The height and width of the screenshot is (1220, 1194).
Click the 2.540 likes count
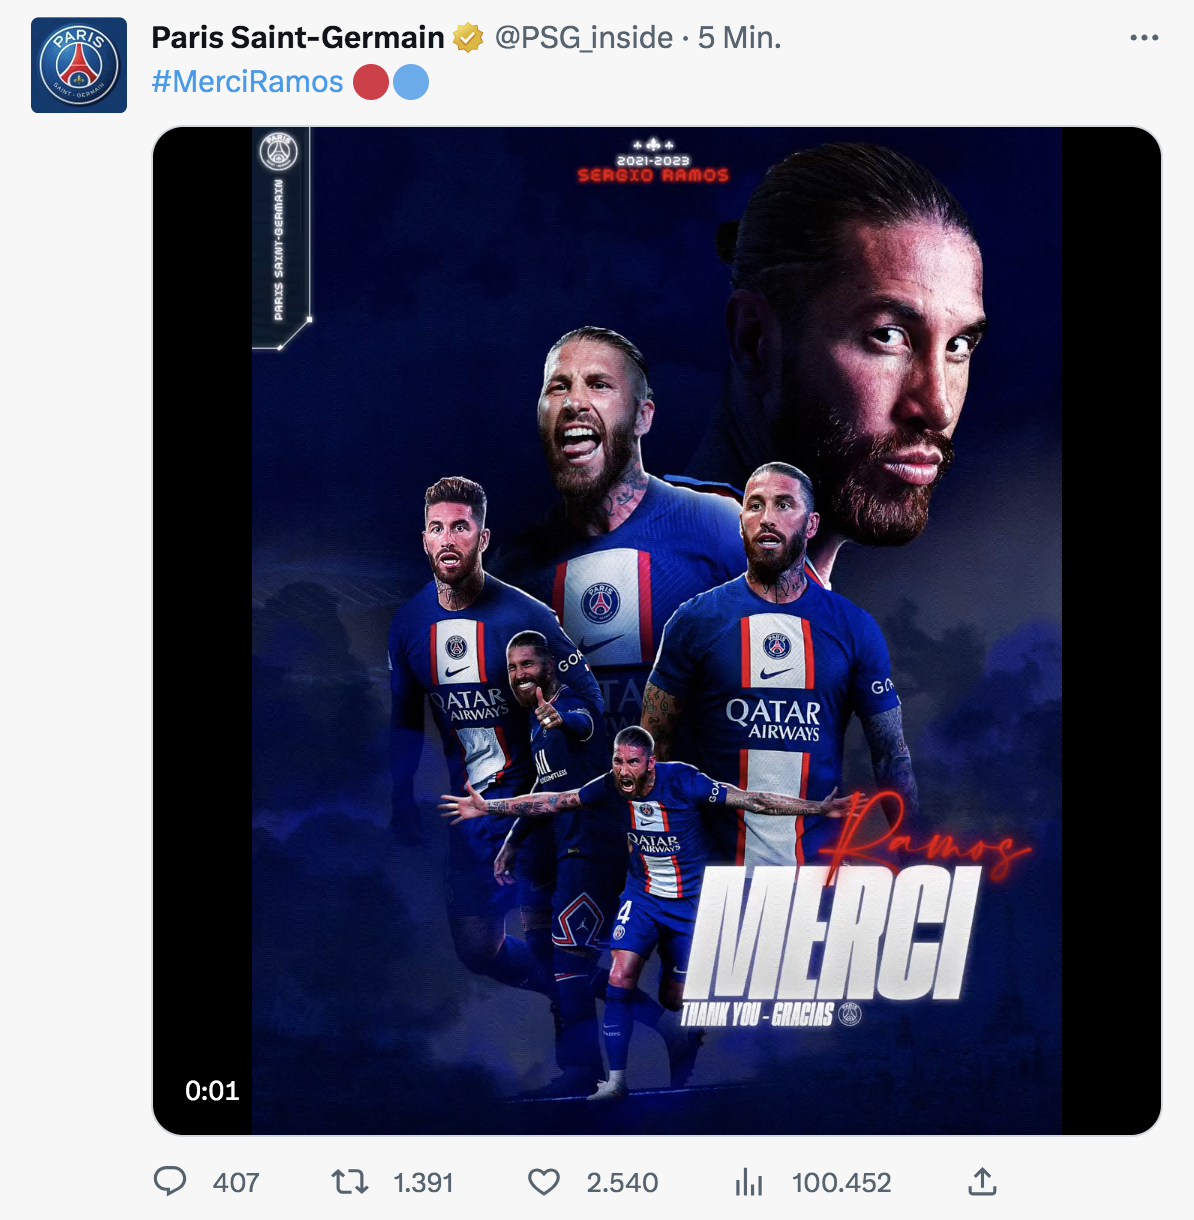click(622, 1183)
